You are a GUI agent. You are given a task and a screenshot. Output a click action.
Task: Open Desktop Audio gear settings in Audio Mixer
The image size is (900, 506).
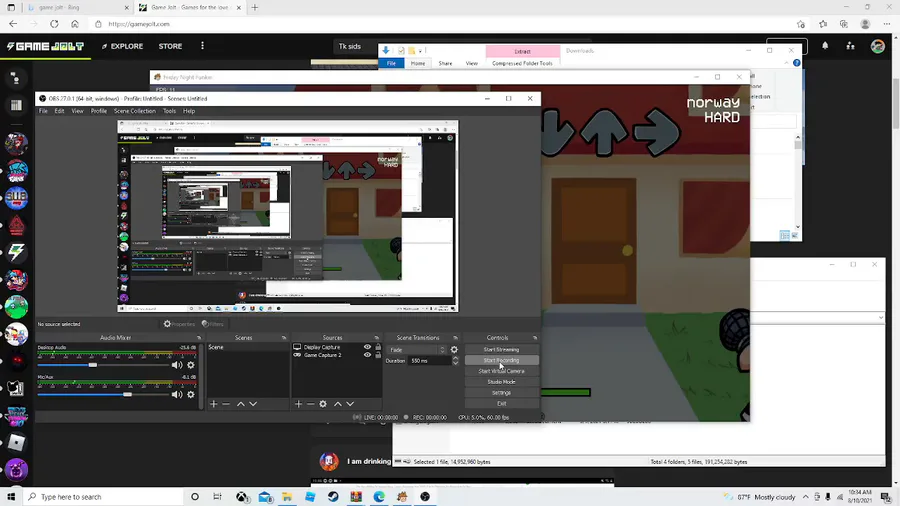[191, 365]
